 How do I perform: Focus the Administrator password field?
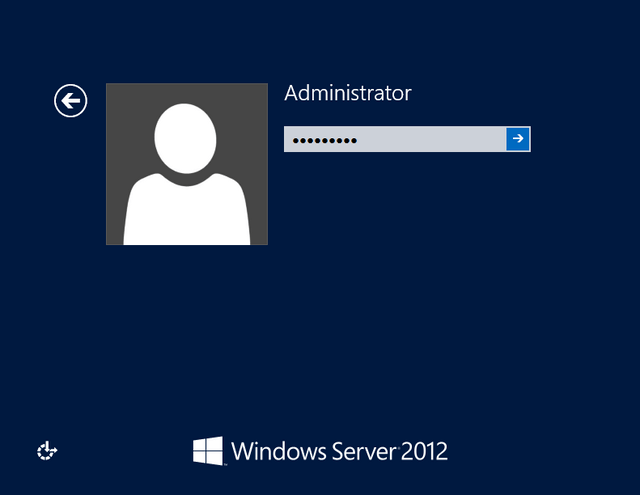click(x=395, y=139)
